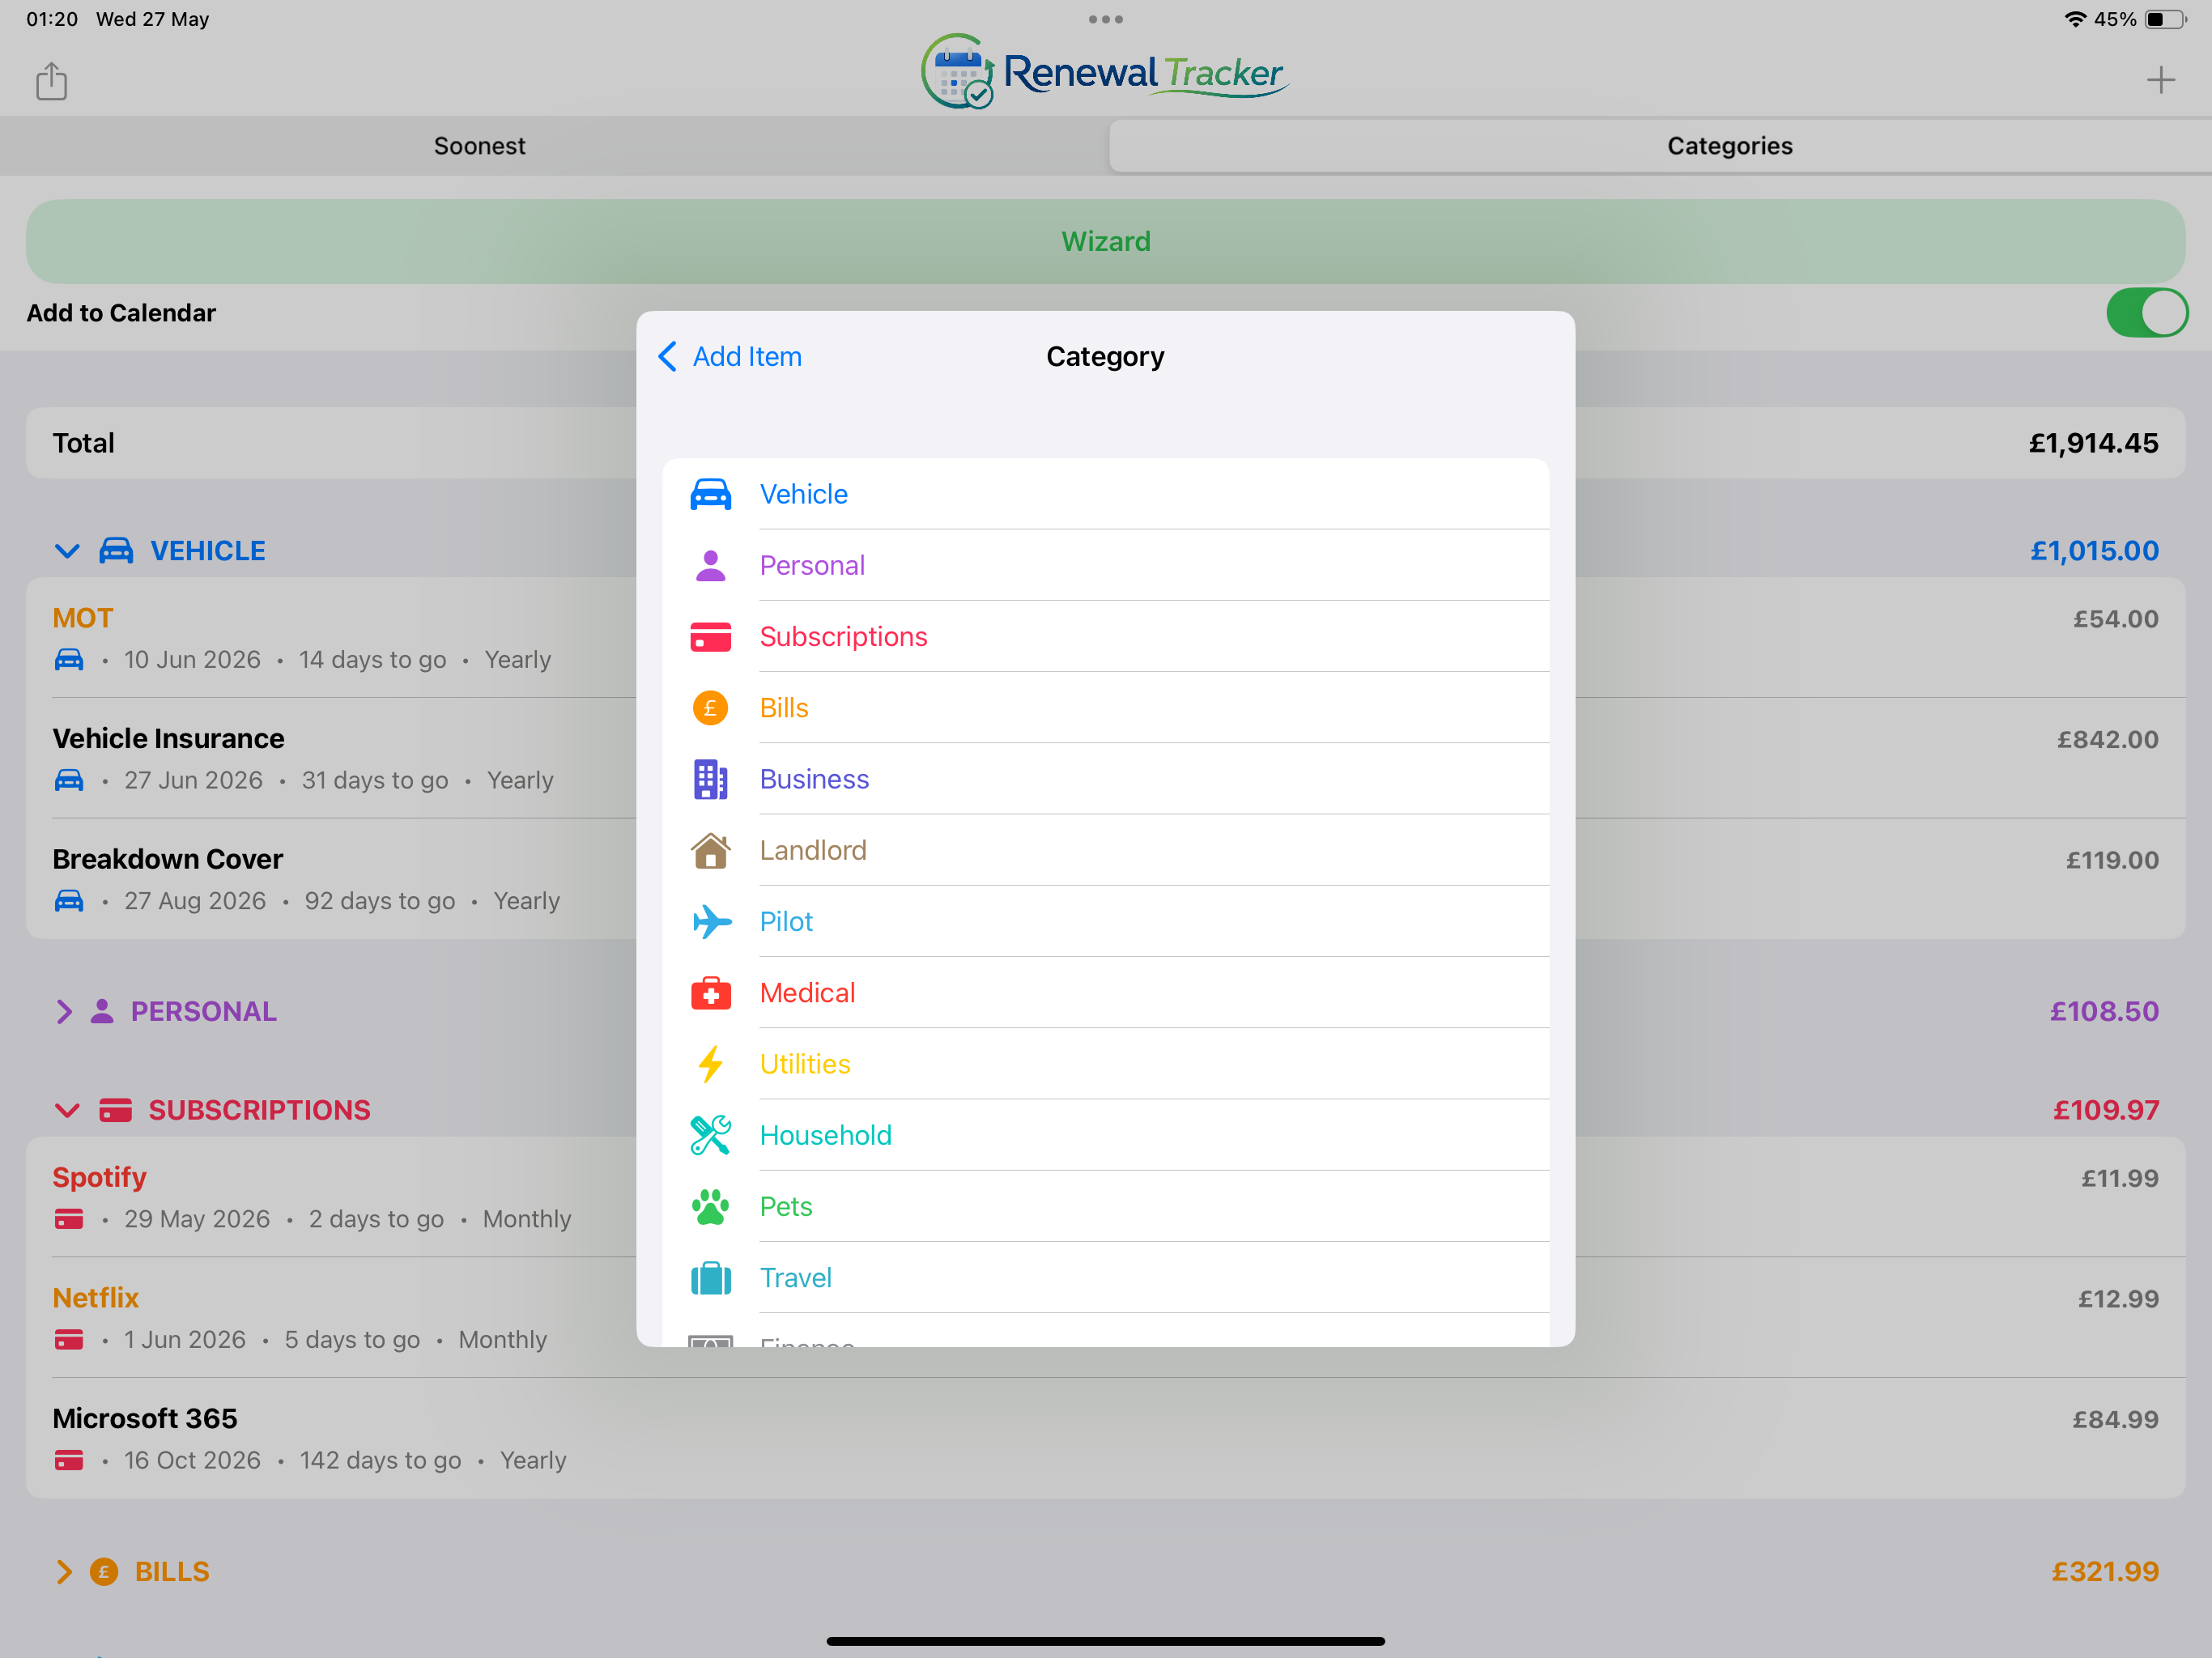Tap the card icon in SUBSCRIPTIONS header

coord(115,1110)
